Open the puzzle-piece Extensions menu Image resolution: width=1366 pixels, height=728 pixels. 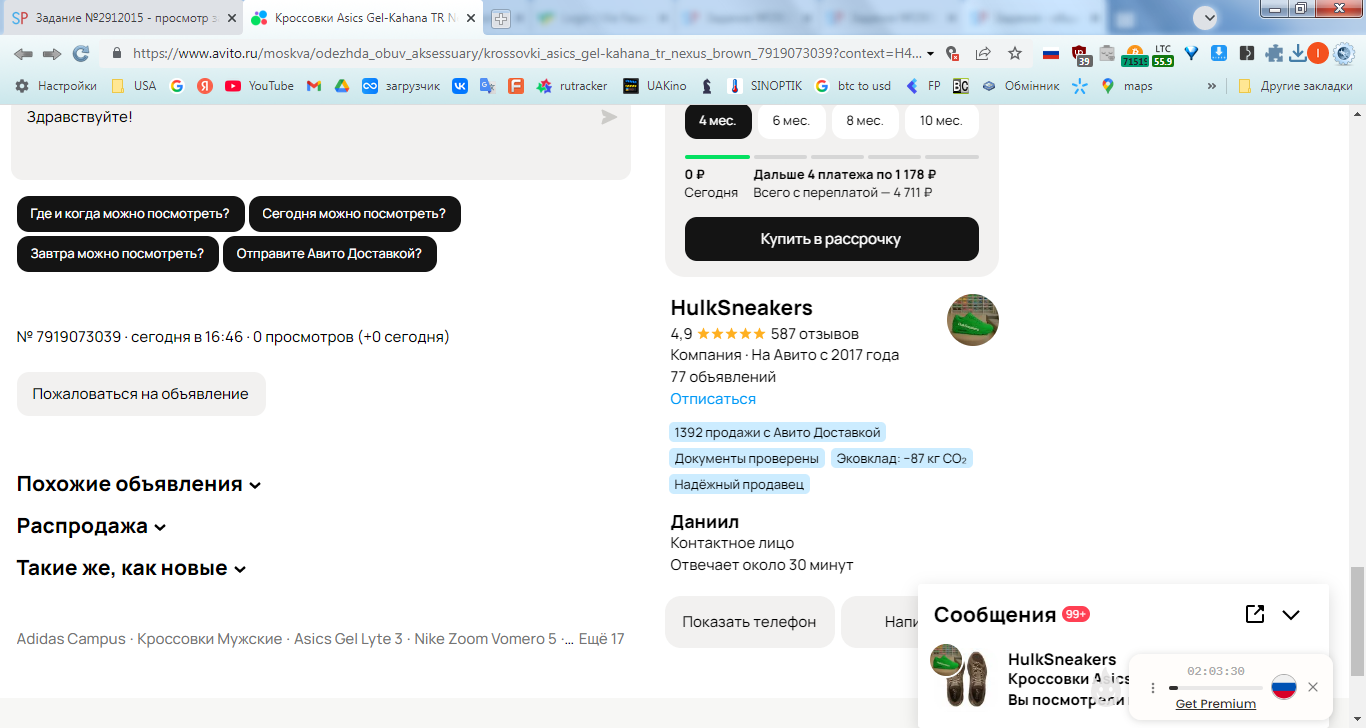point(1274,54)
